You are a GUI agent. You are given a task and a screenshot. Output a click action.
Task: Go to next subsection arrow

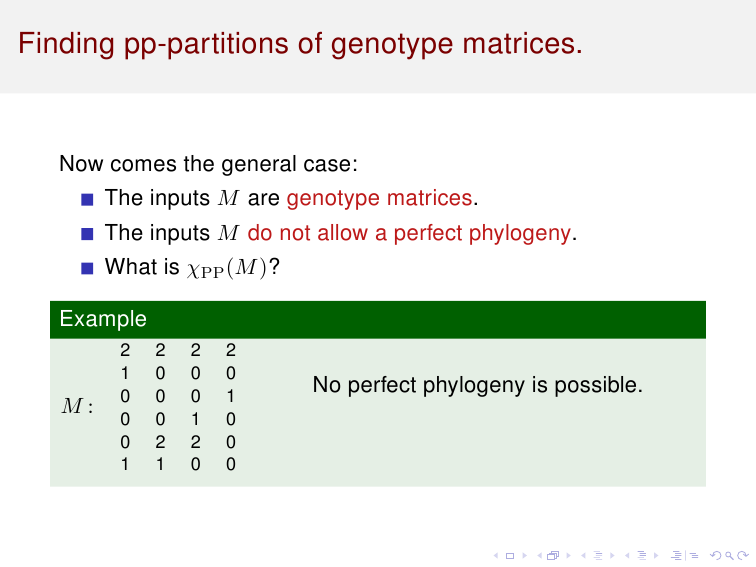coord(612,555)
